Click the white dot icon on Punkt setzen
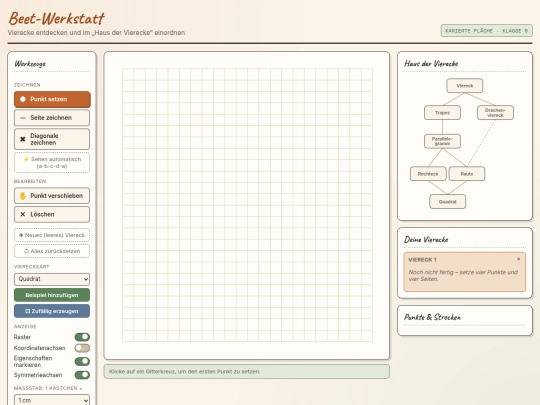The image size is (540, 405). tap(23, 99)
